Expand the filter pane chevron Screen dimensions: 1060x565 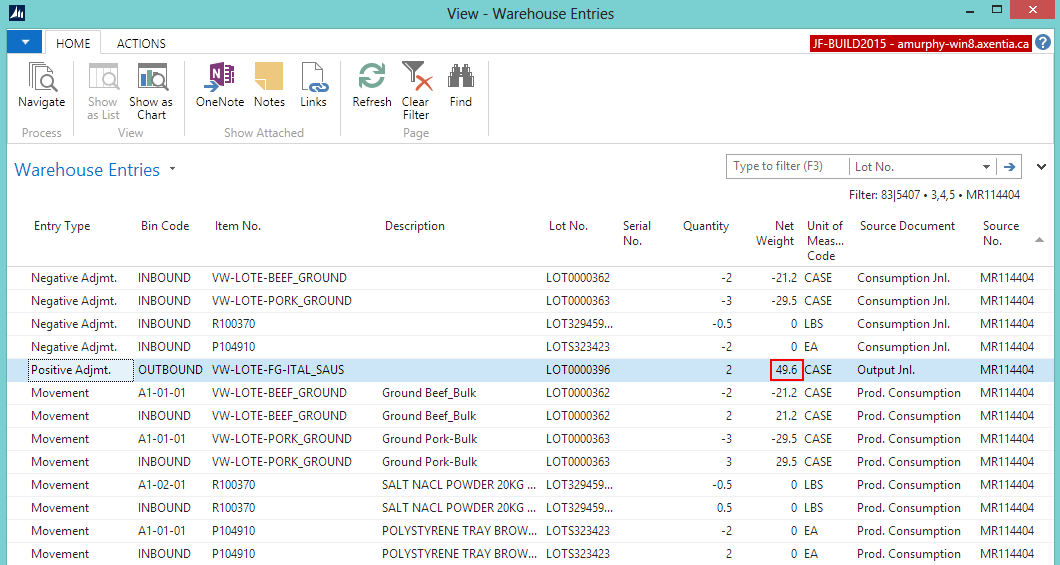coord(1041,167)
